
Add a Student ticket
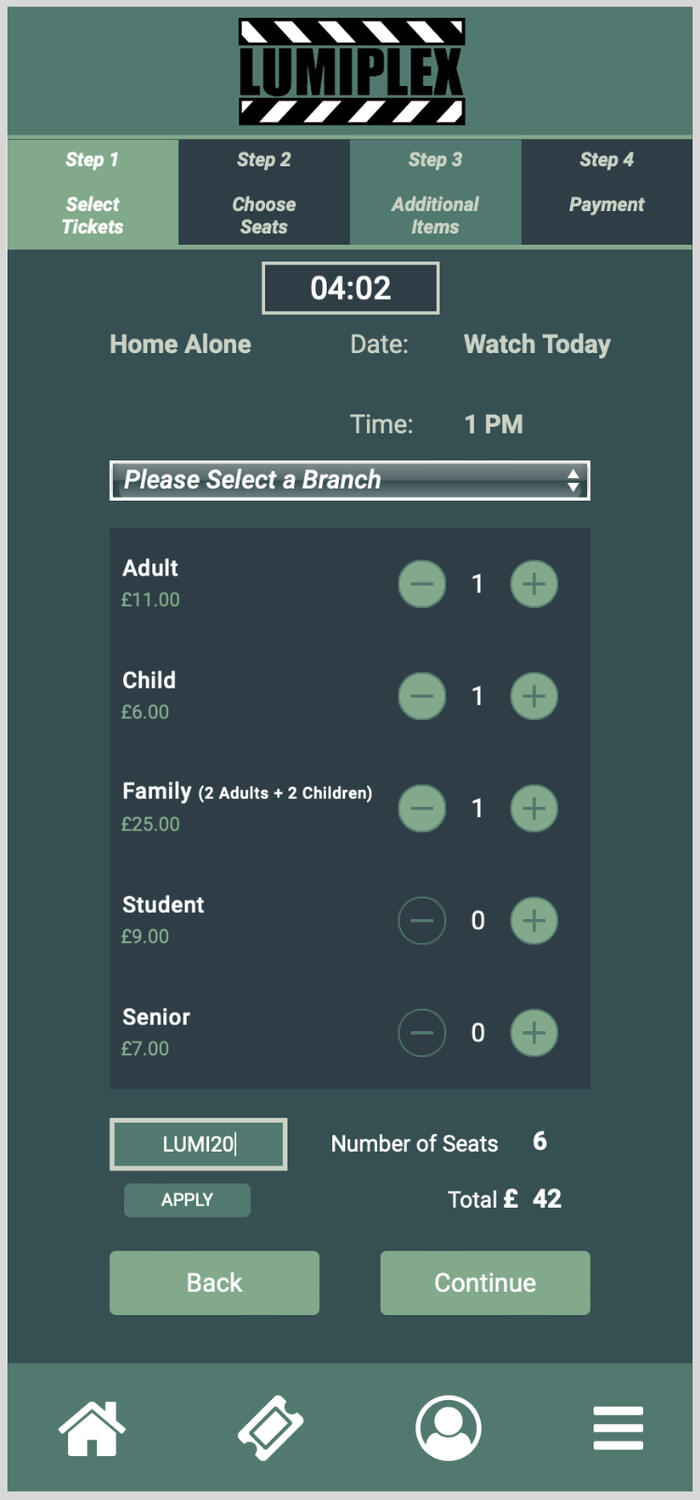tap(534, 920)
